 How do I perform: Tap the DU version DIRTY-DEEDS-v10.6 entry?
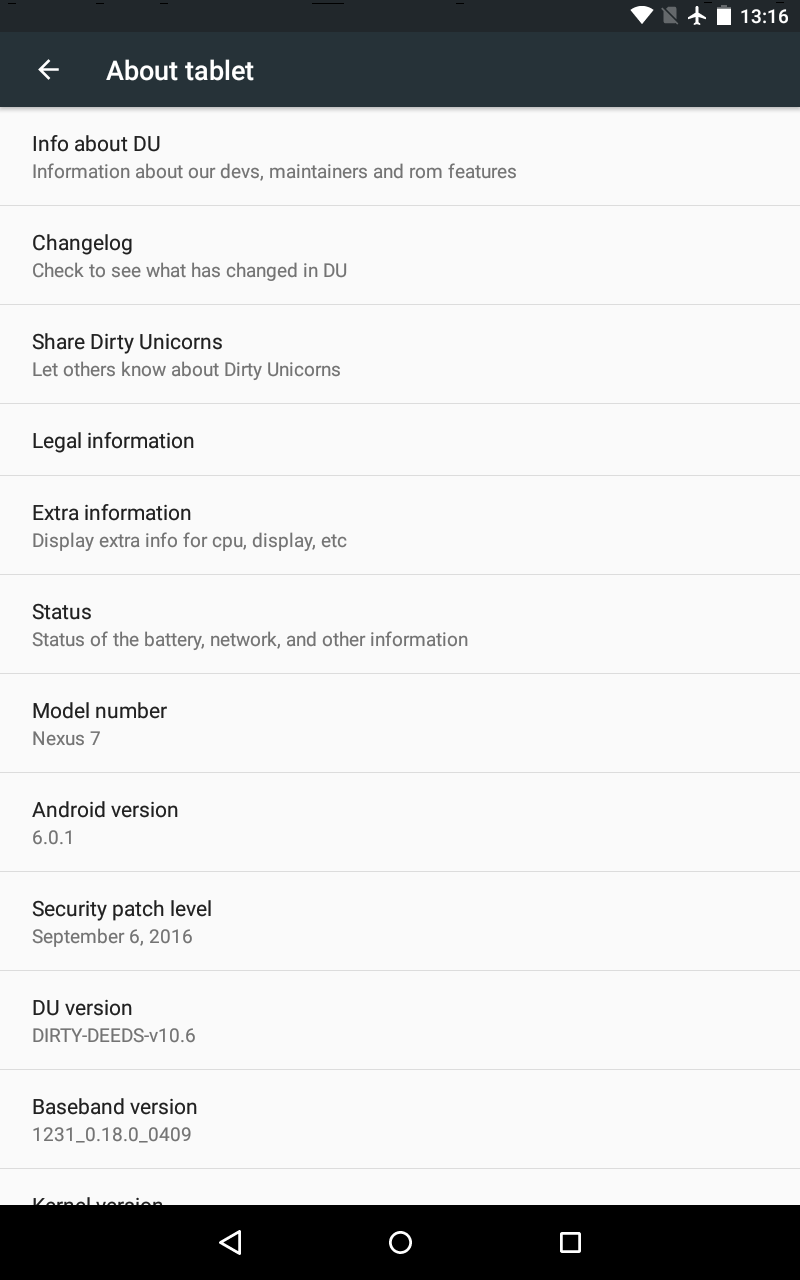click(400, 1019)
